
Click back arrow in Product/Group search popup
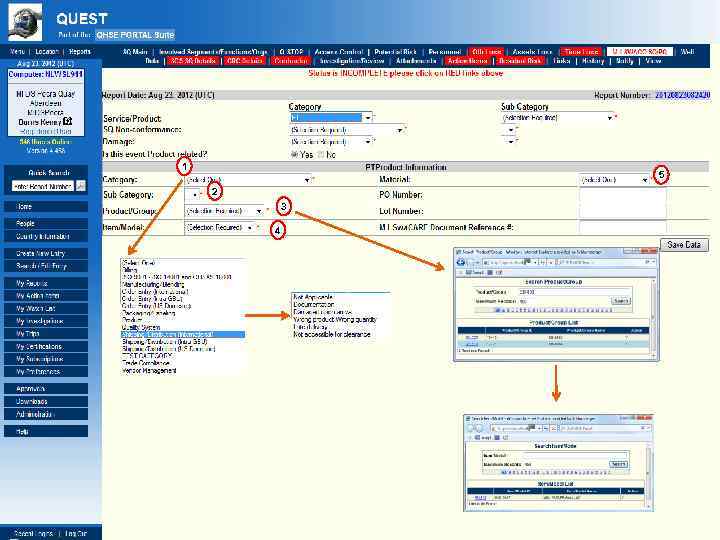point(461,263)
